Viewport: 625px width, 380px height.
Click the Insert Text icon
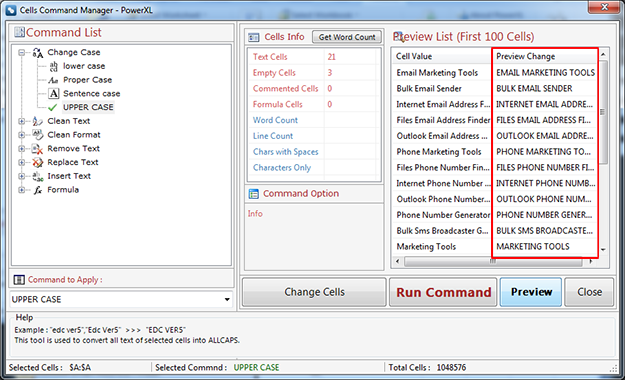click(x=37, y=176)
